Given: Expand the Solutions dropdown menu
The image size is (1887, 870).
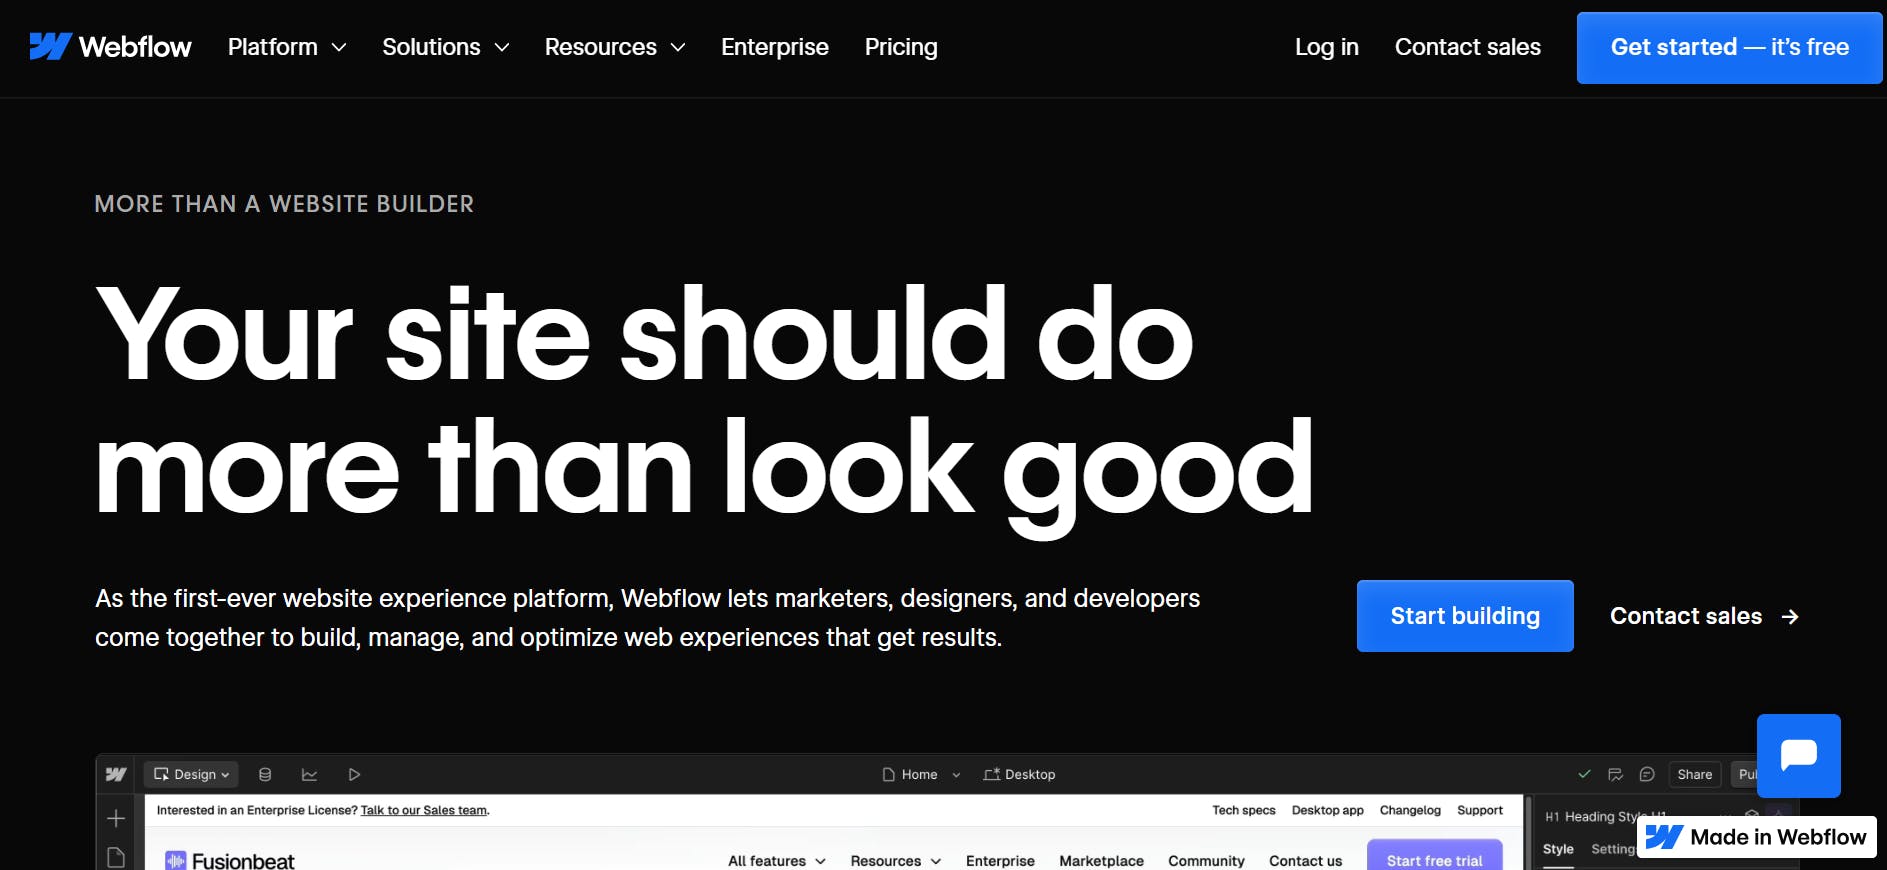Looking at the screenshot, I should point(446,47).
